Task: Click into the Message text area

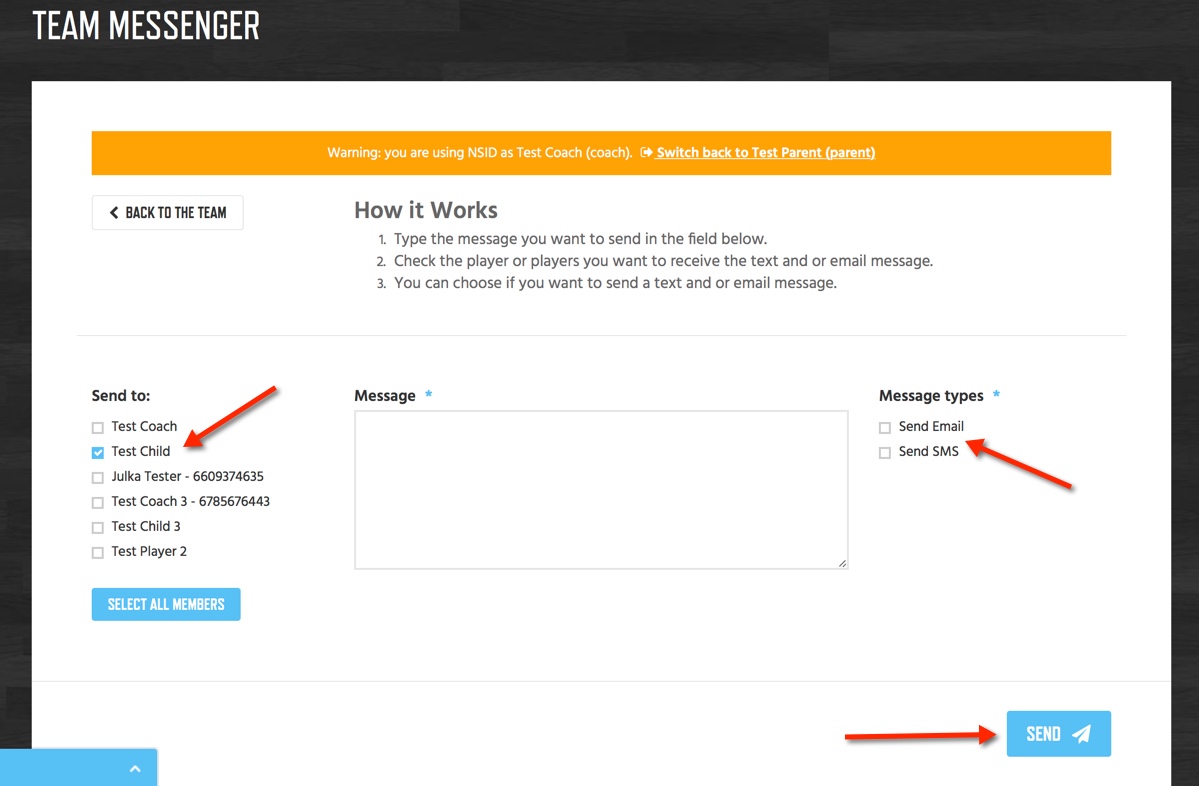Action: (x=601, y=490)
